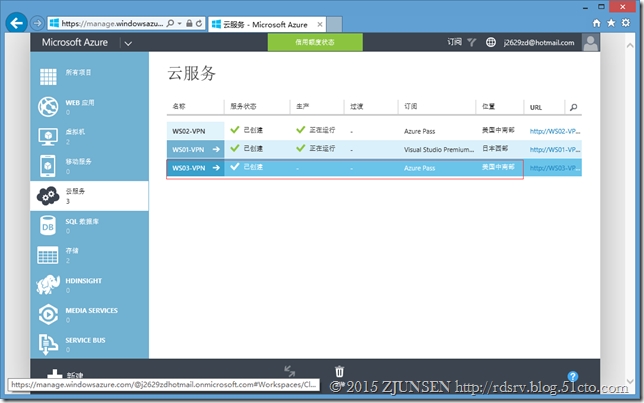Open the 订阅 subscription filter

coord(461,42)
